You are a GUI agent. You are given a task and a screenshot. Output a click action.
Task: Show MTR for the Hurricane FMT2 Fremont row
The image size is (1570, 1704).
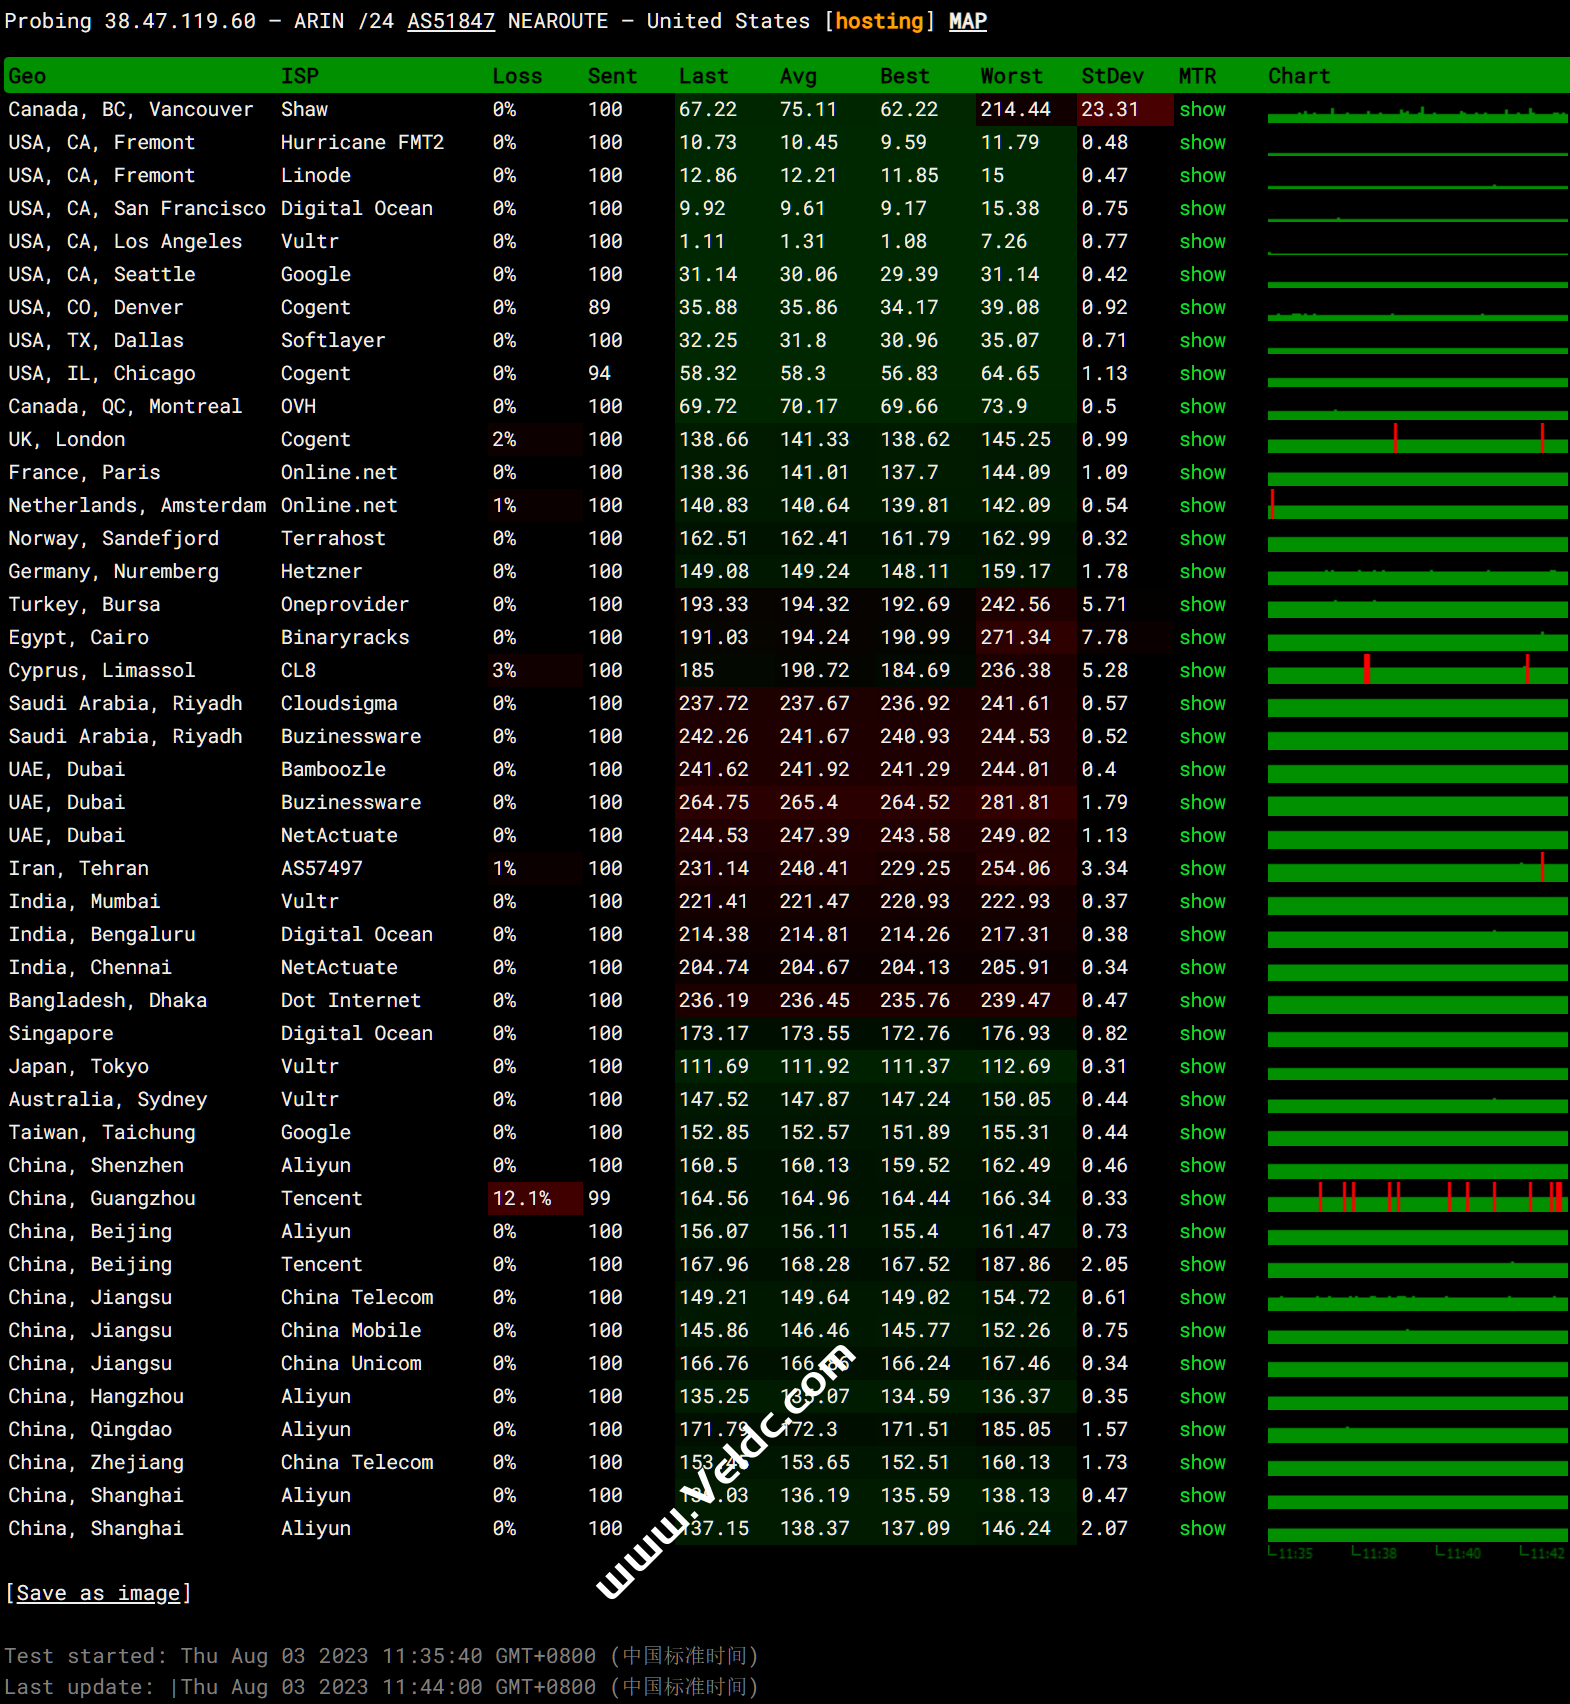[x=1202, y=142]
